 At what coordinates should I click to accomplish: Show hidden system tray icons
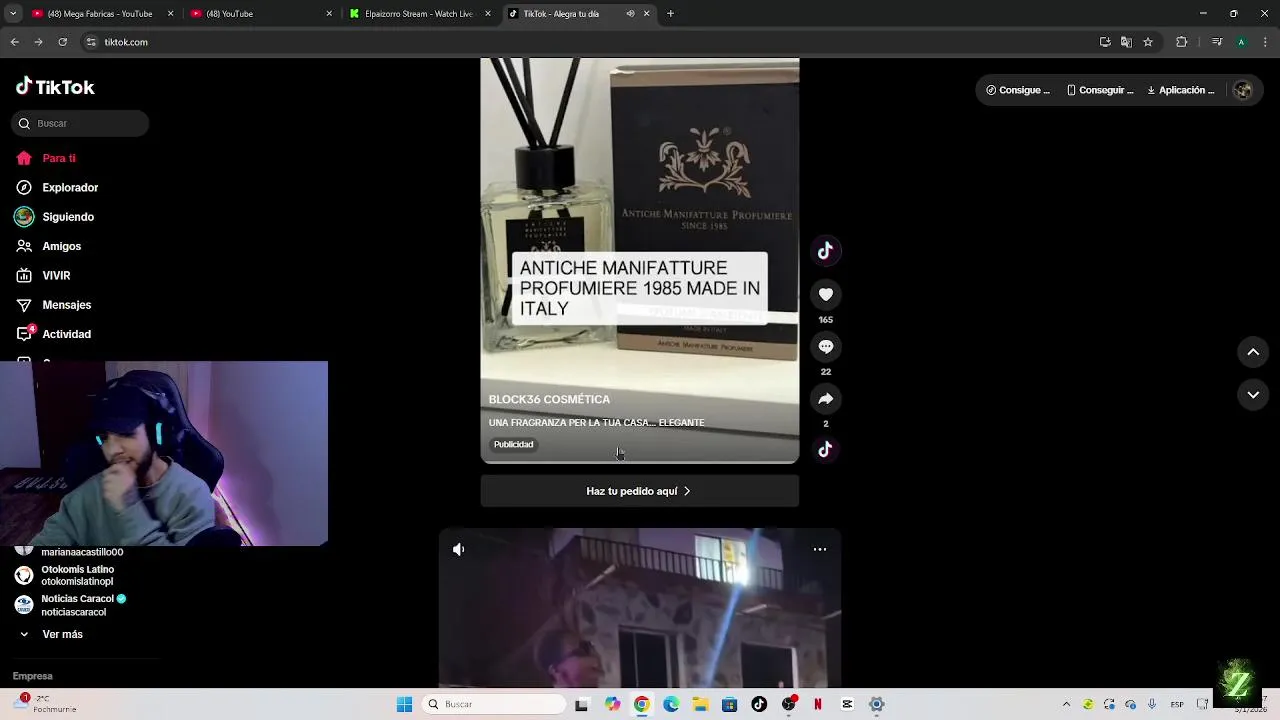[1066, 704]
